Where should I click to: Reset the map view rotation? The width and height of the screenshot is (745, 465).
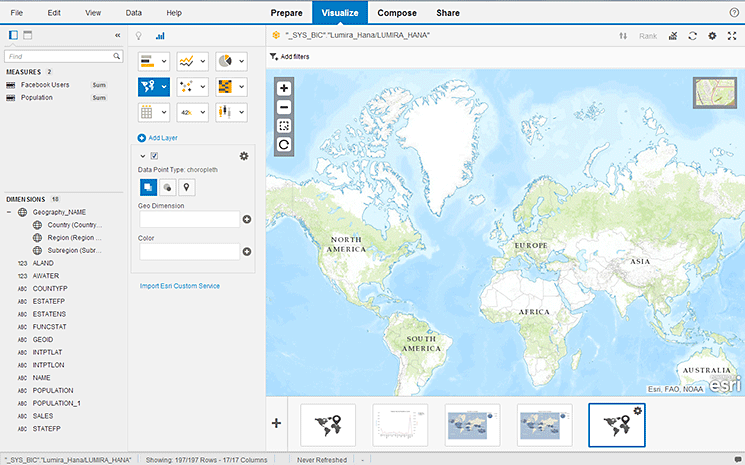point(284,145)
